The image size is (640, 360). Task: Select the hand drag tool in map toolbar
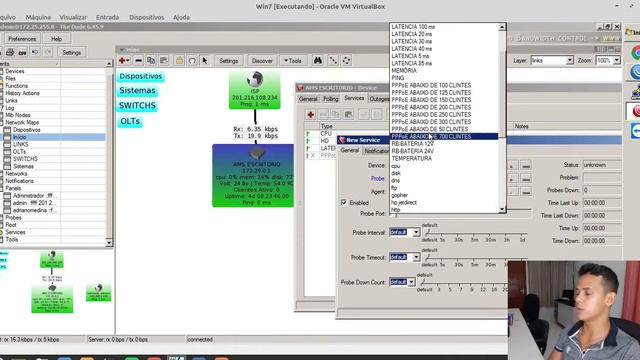coord(192,60)
